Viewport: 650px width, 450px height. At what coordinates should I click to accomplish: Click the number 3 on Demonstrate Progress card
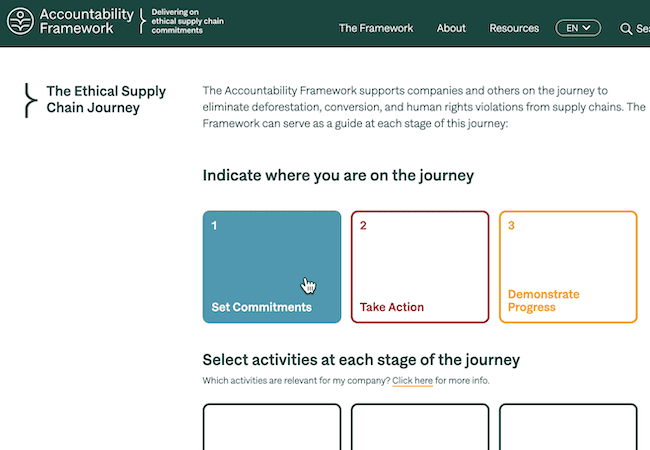click(511, 225)
